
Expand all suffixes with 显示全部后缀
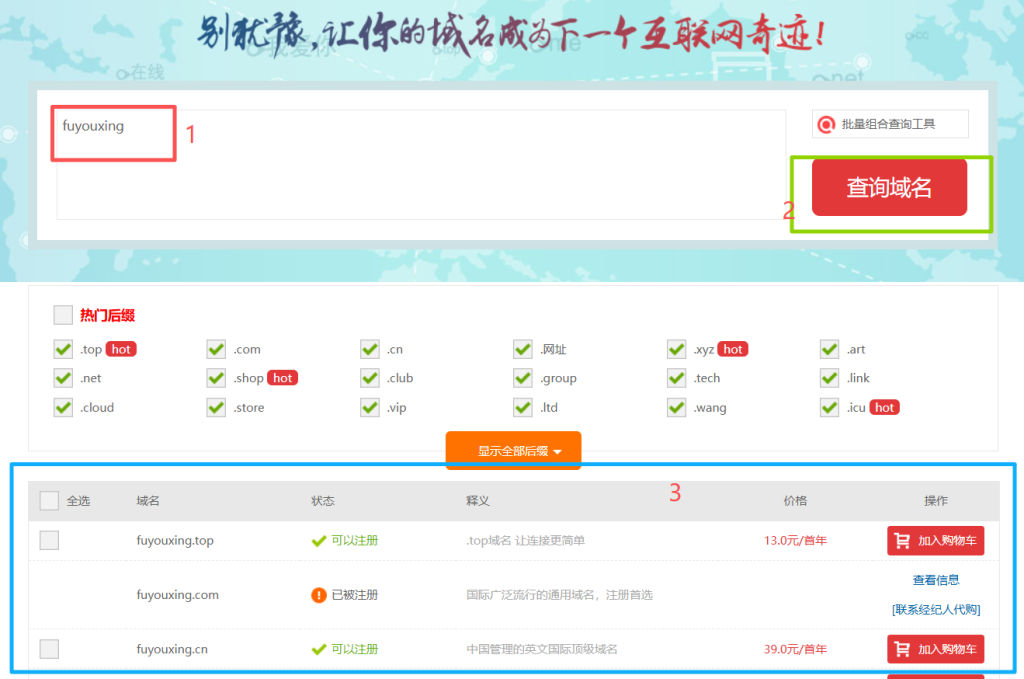tap(513, 451)
